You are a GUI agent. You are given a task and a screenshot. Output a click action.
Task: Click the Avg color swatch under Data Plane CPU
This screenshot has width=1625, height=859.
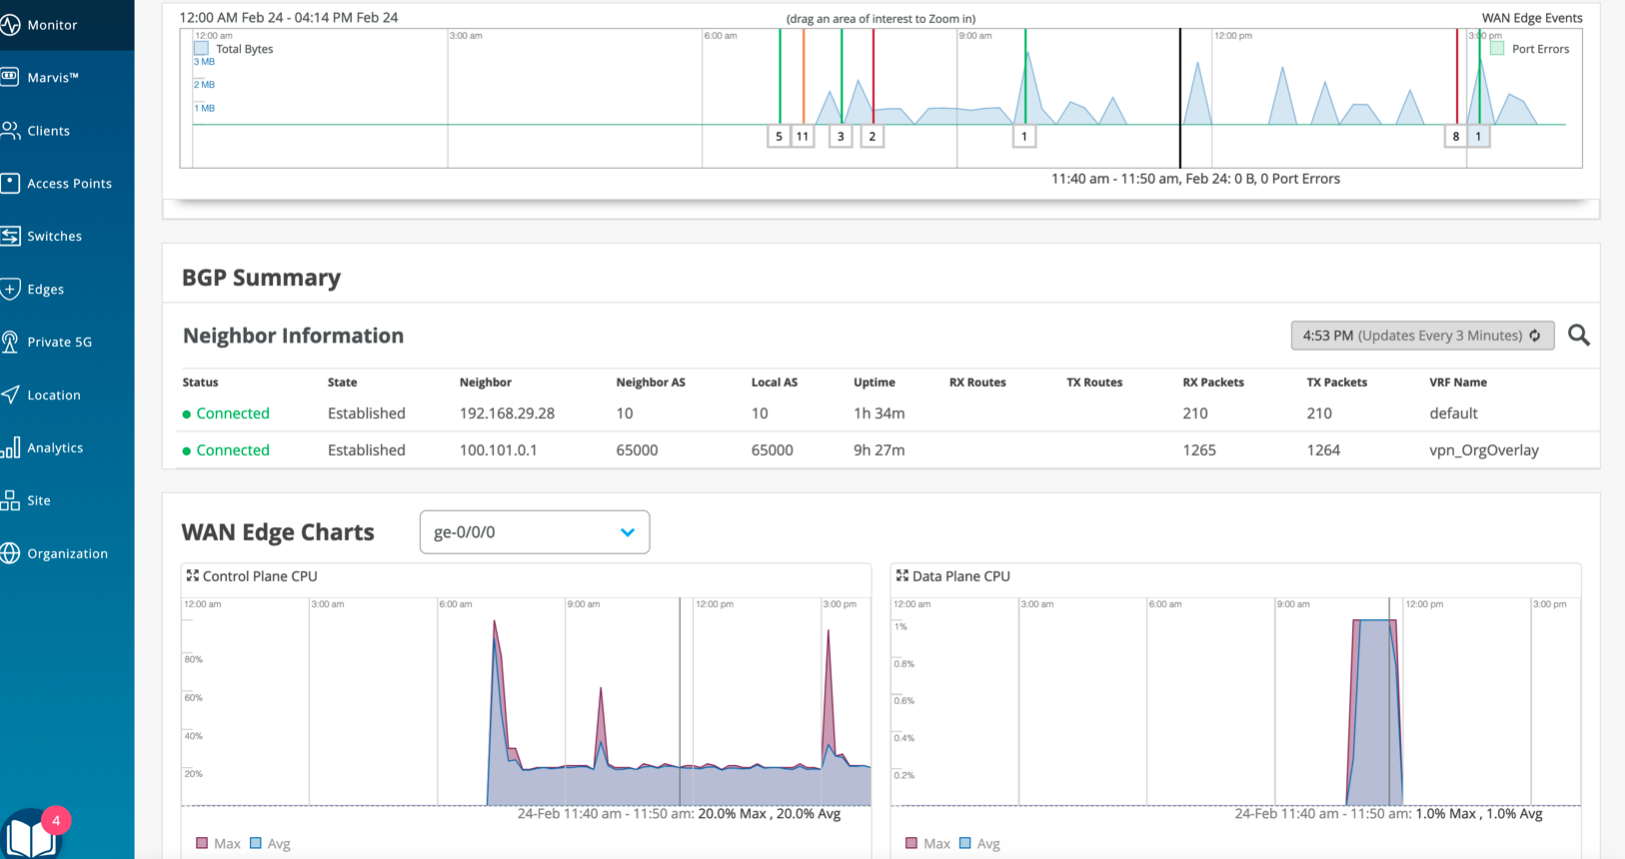coord(965,843)
